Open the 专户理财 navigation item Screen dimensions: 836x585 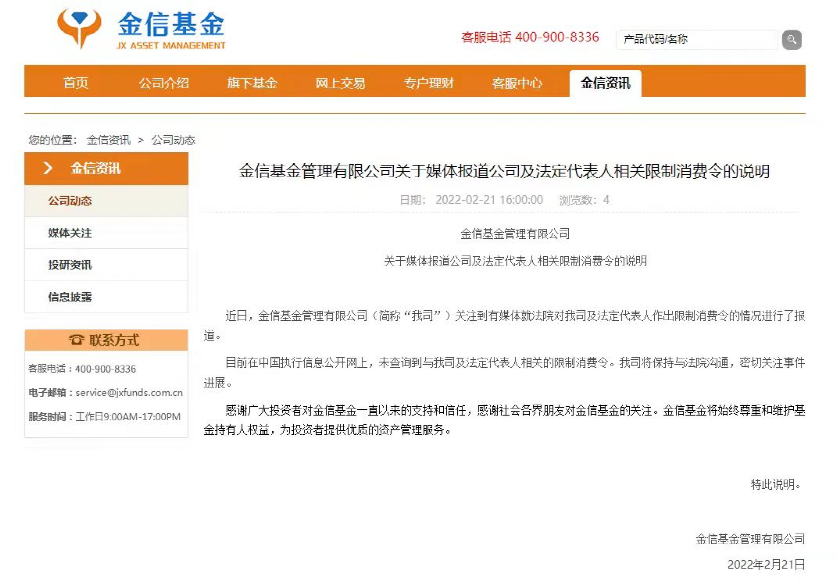click(x=429, y=83)
